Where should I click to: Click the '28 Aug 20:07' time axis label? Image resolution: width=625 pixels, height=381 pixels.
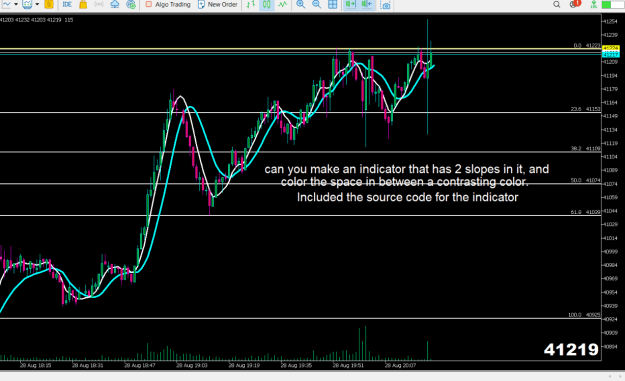point(401,365)
